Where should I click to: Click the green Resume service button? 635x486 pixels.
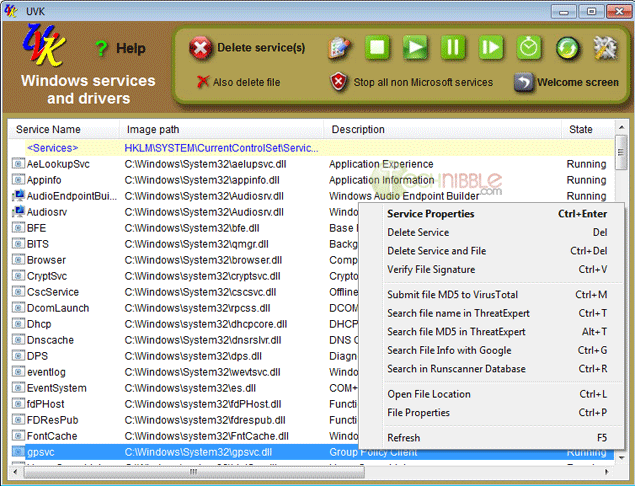point(491,47)
